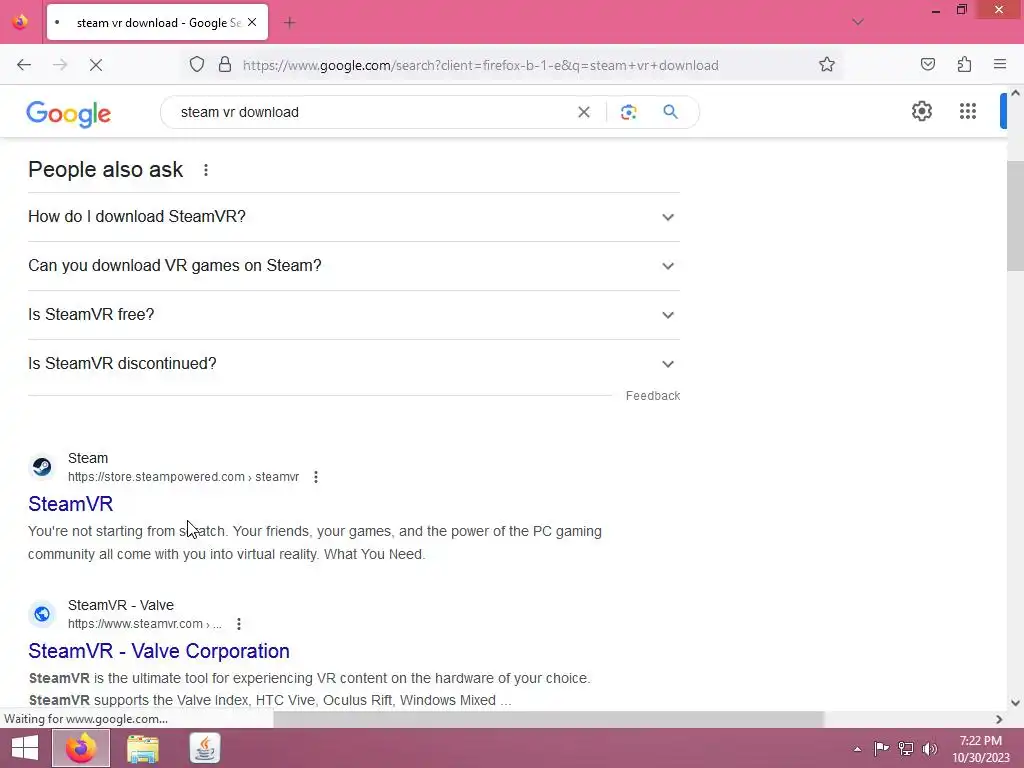
Task: Click the store.steampowered.com URL text
Action: 184,477
